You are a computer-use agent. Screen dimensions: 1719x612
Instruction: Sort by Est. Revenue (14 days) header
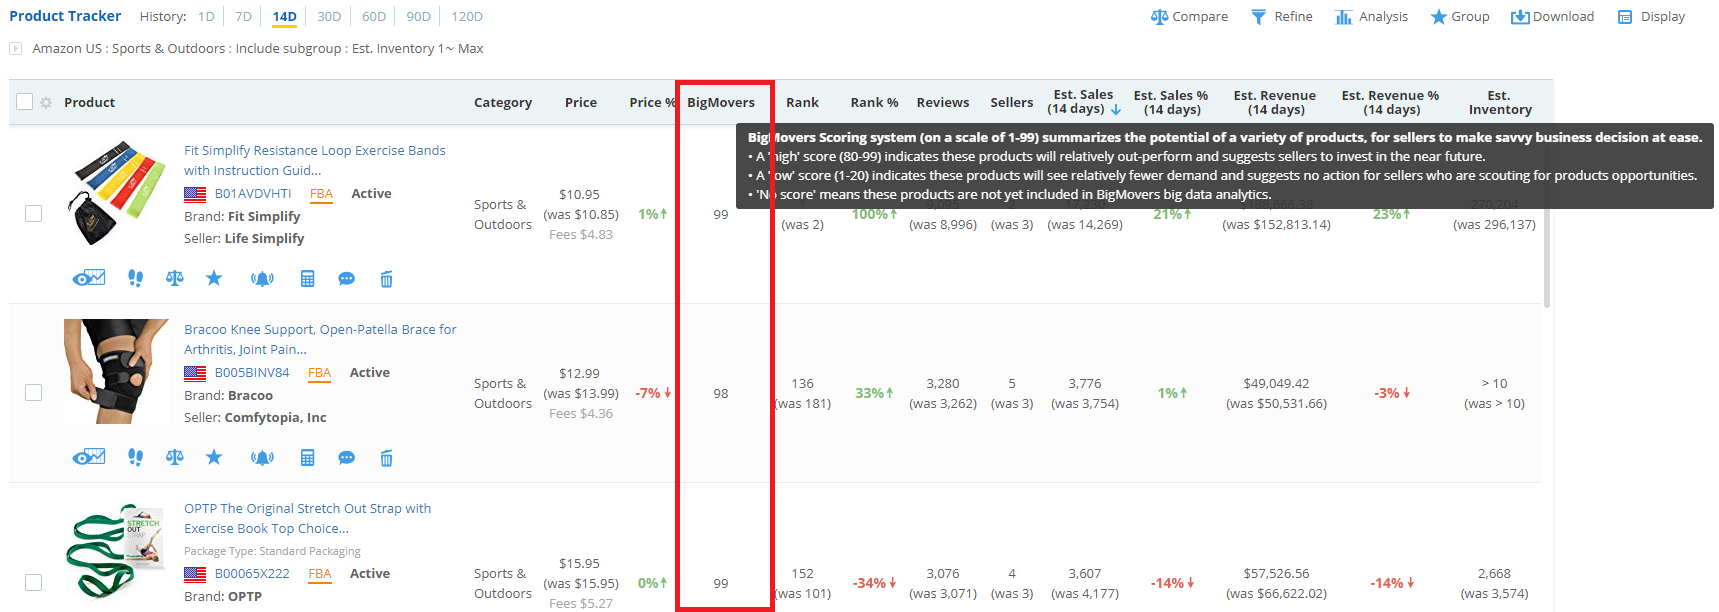coord(1275,102)
